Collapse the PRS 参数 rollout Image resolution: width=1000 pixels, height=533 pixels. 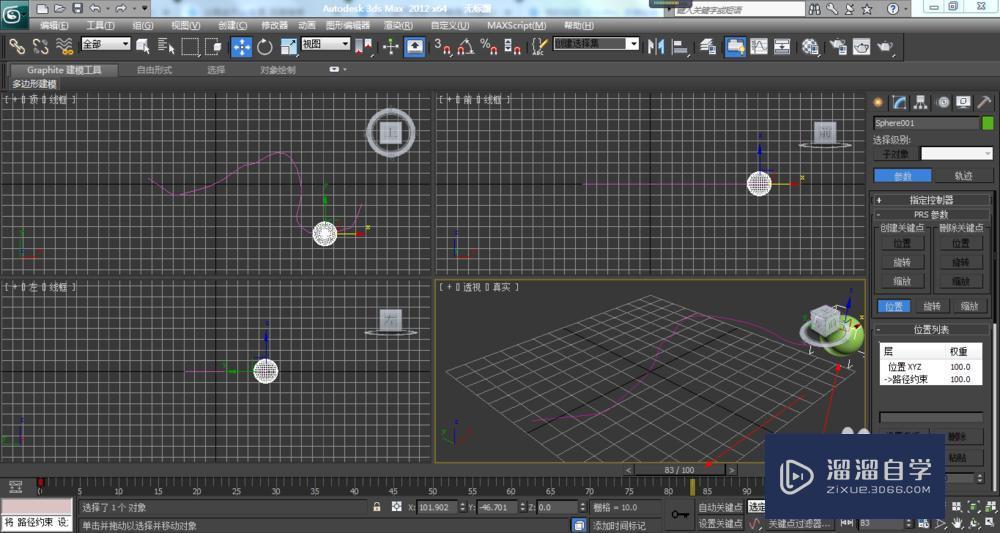click(931, 215)
